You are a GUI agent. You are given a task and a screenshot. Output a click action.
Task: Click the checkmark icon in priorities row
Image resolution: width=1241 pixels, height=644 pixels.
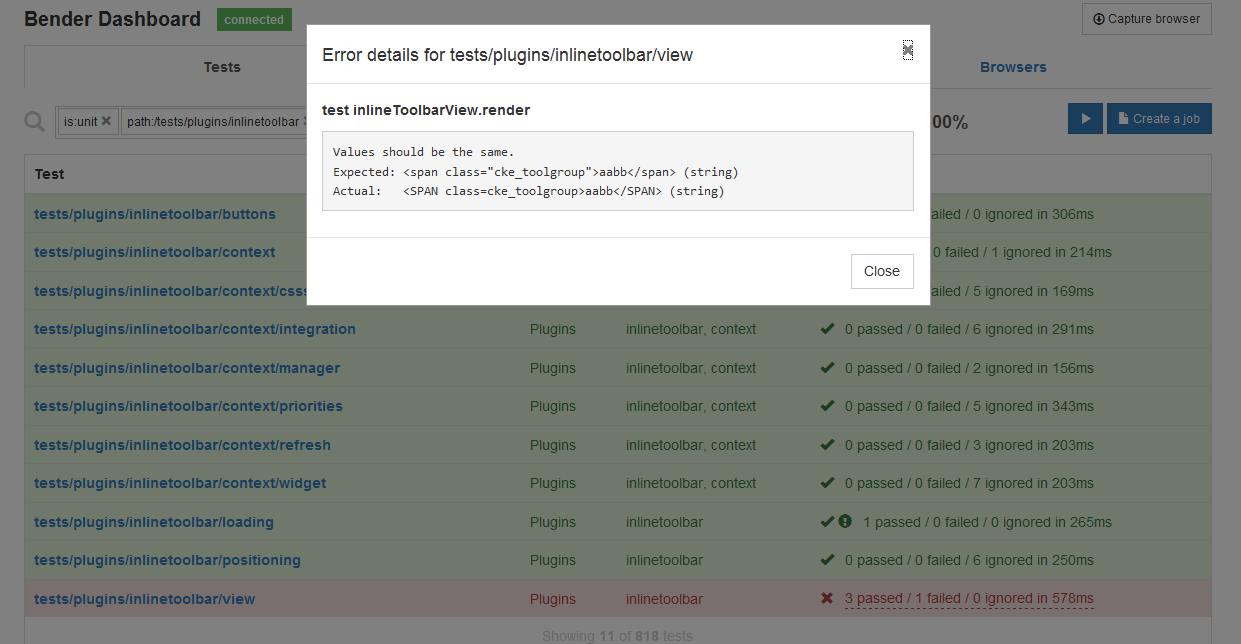click(827, 406)
